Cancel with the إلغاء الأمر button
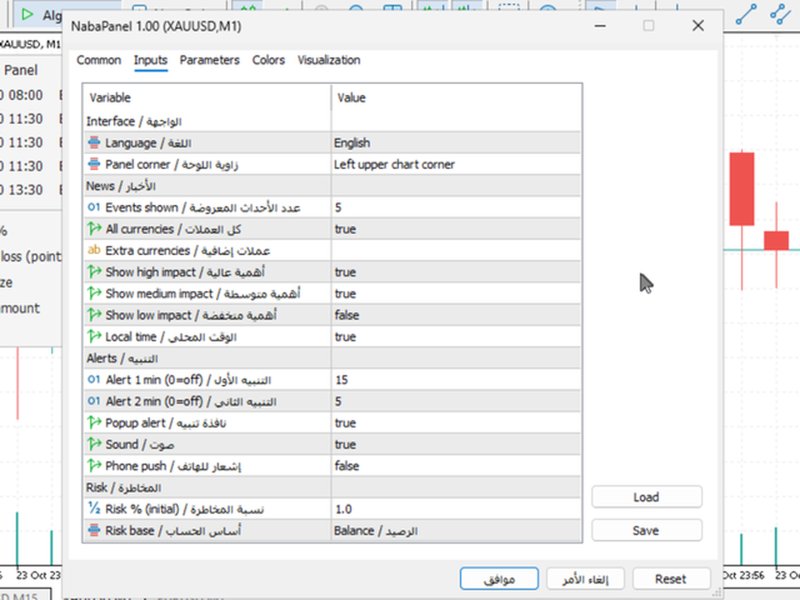This screenshot has height=600, width=800. 585,579
